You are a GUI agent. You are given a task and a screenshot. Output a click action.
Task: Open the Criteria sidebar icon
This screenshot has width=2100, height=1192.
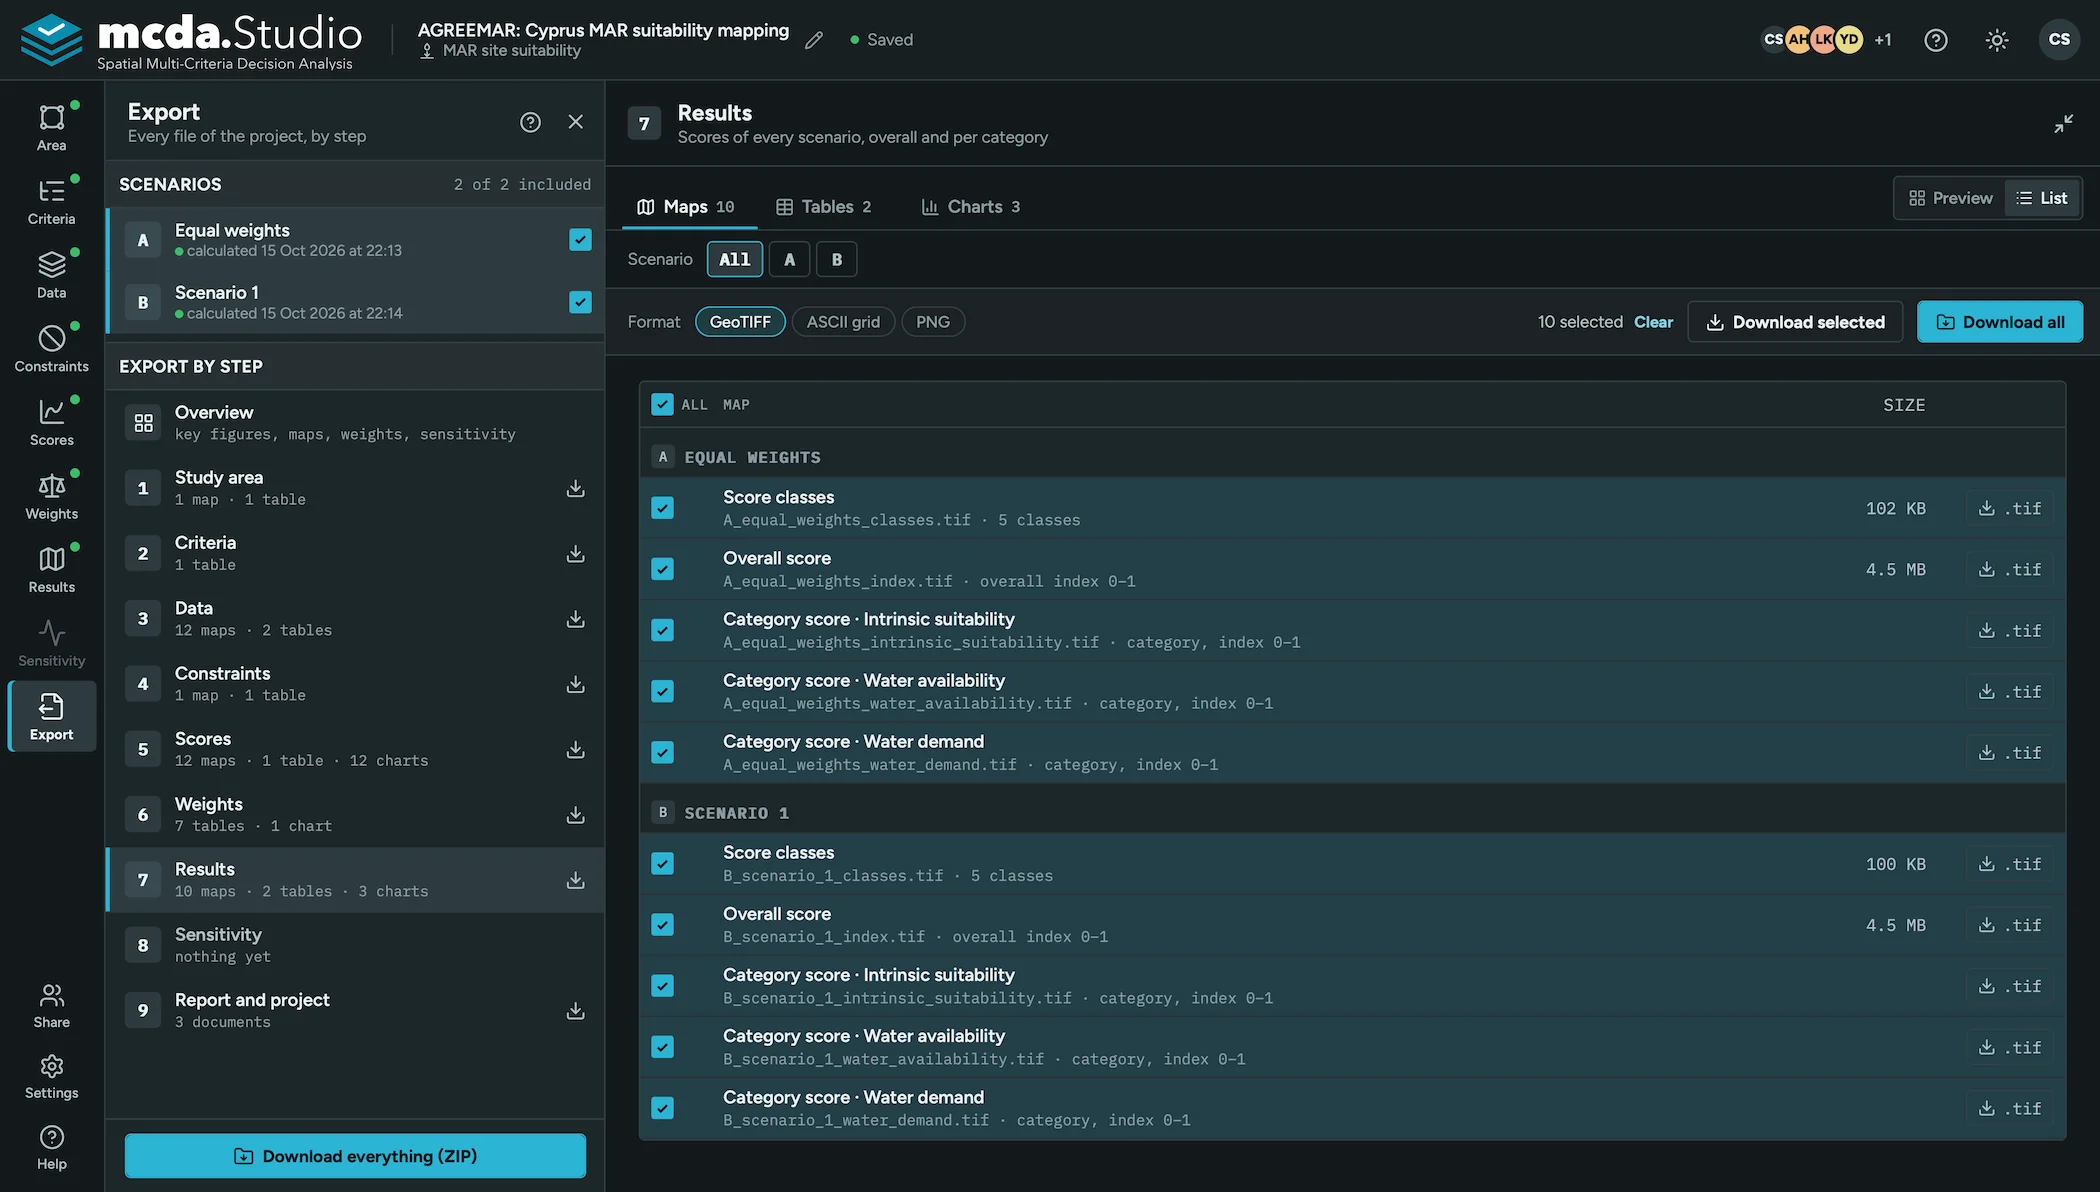(x=51, y=202)
